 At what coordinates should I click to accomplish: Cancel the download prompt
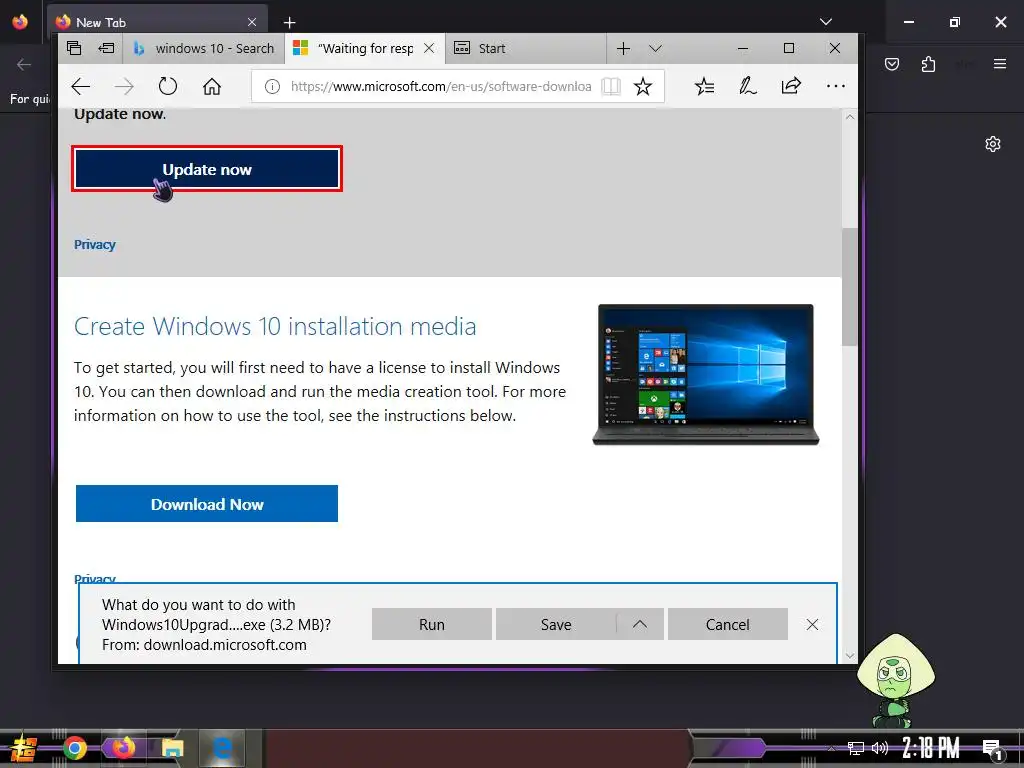728,624
